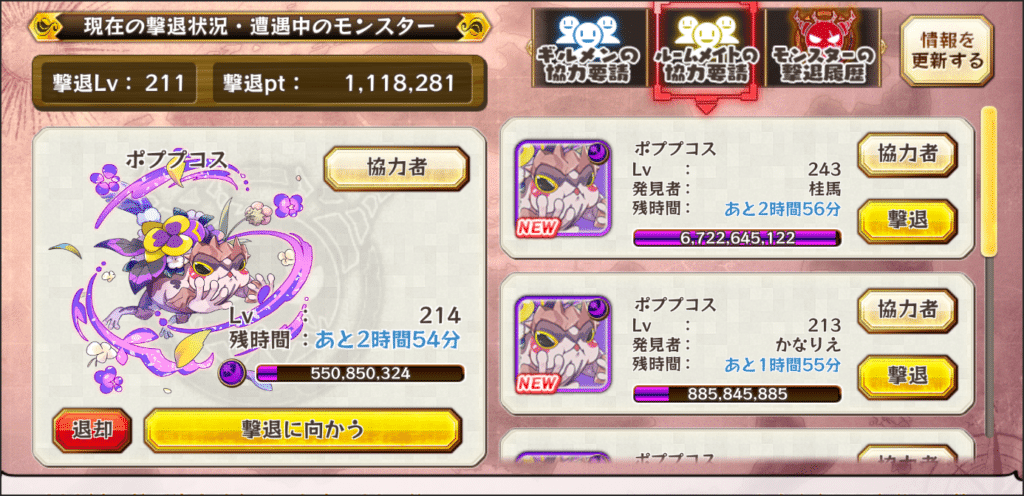Open the モンスターの撃退履歴 tab

point(822,50)
